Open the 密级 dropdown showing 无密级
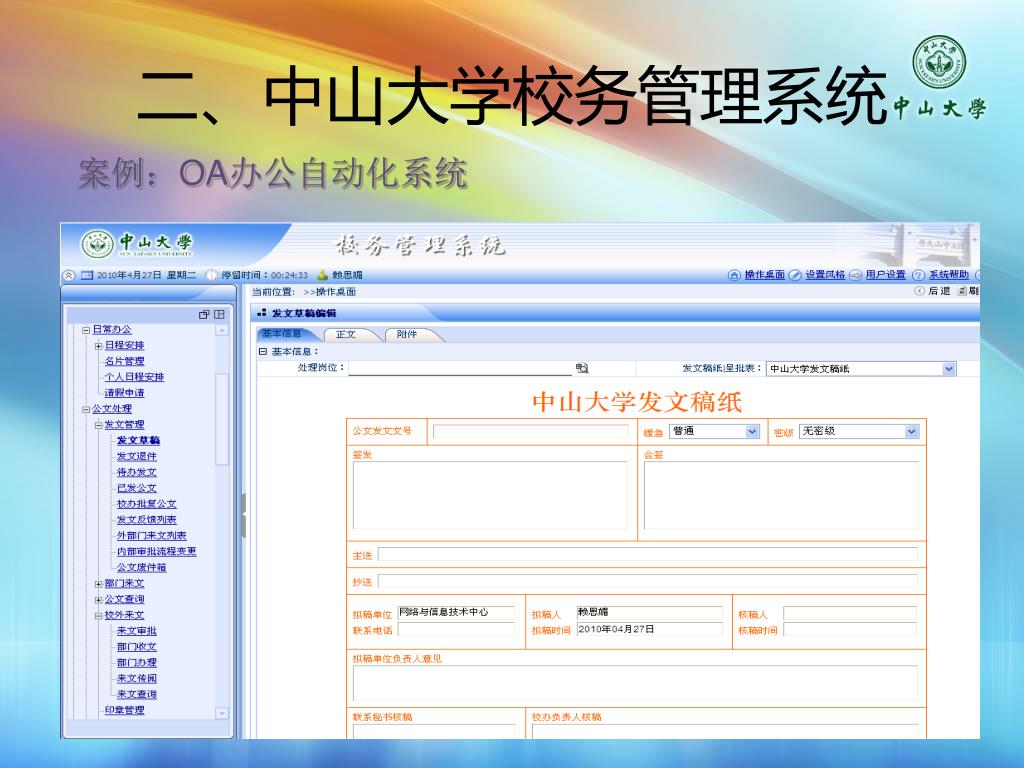The height and width of the screenshot is (768, 1024). click(x=912, y=432)
